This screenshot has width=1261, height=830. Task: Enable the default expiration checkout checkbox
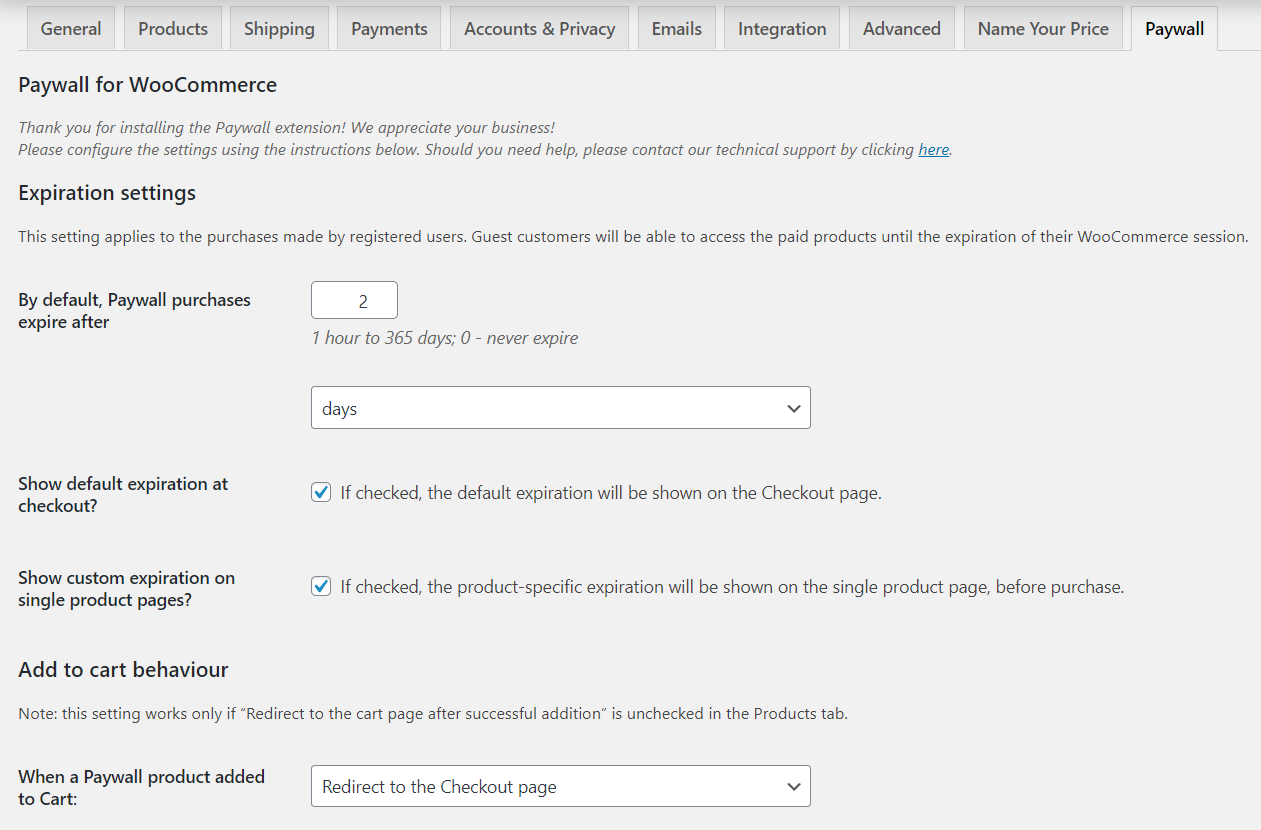point(321,492)
